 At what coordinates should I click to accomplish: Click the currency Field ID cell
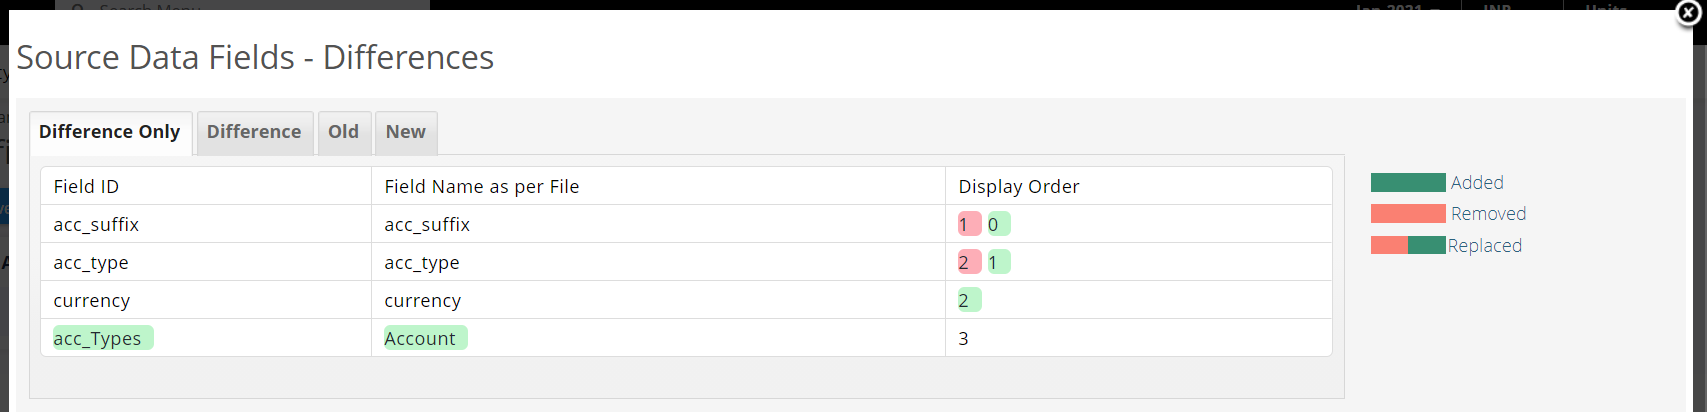(x=206, y=300)
